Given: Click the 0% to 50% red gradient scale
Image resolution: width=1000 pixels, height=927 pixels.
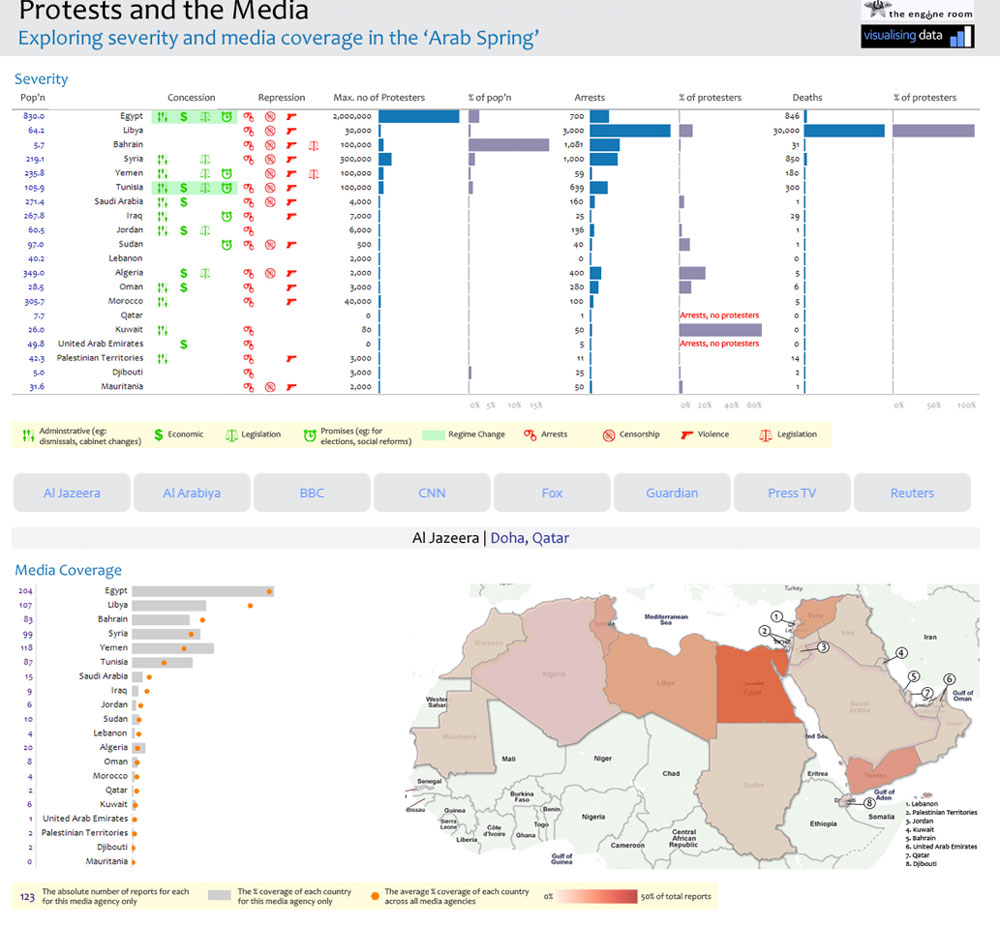Looking at the screenshot, I should pyautogui.click(x=597, y=896).
